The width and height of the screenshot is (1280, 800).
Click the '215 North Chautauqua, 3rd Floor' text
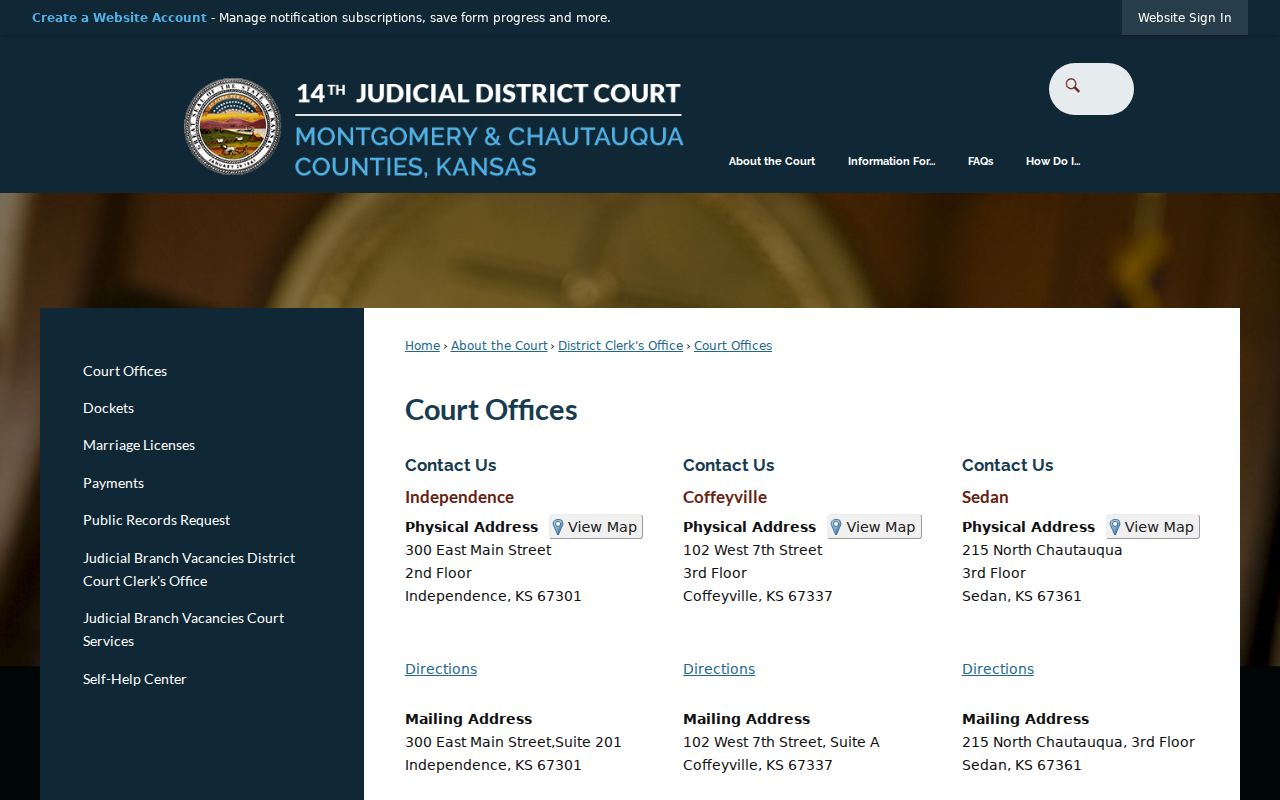[x=1078, y=742]
